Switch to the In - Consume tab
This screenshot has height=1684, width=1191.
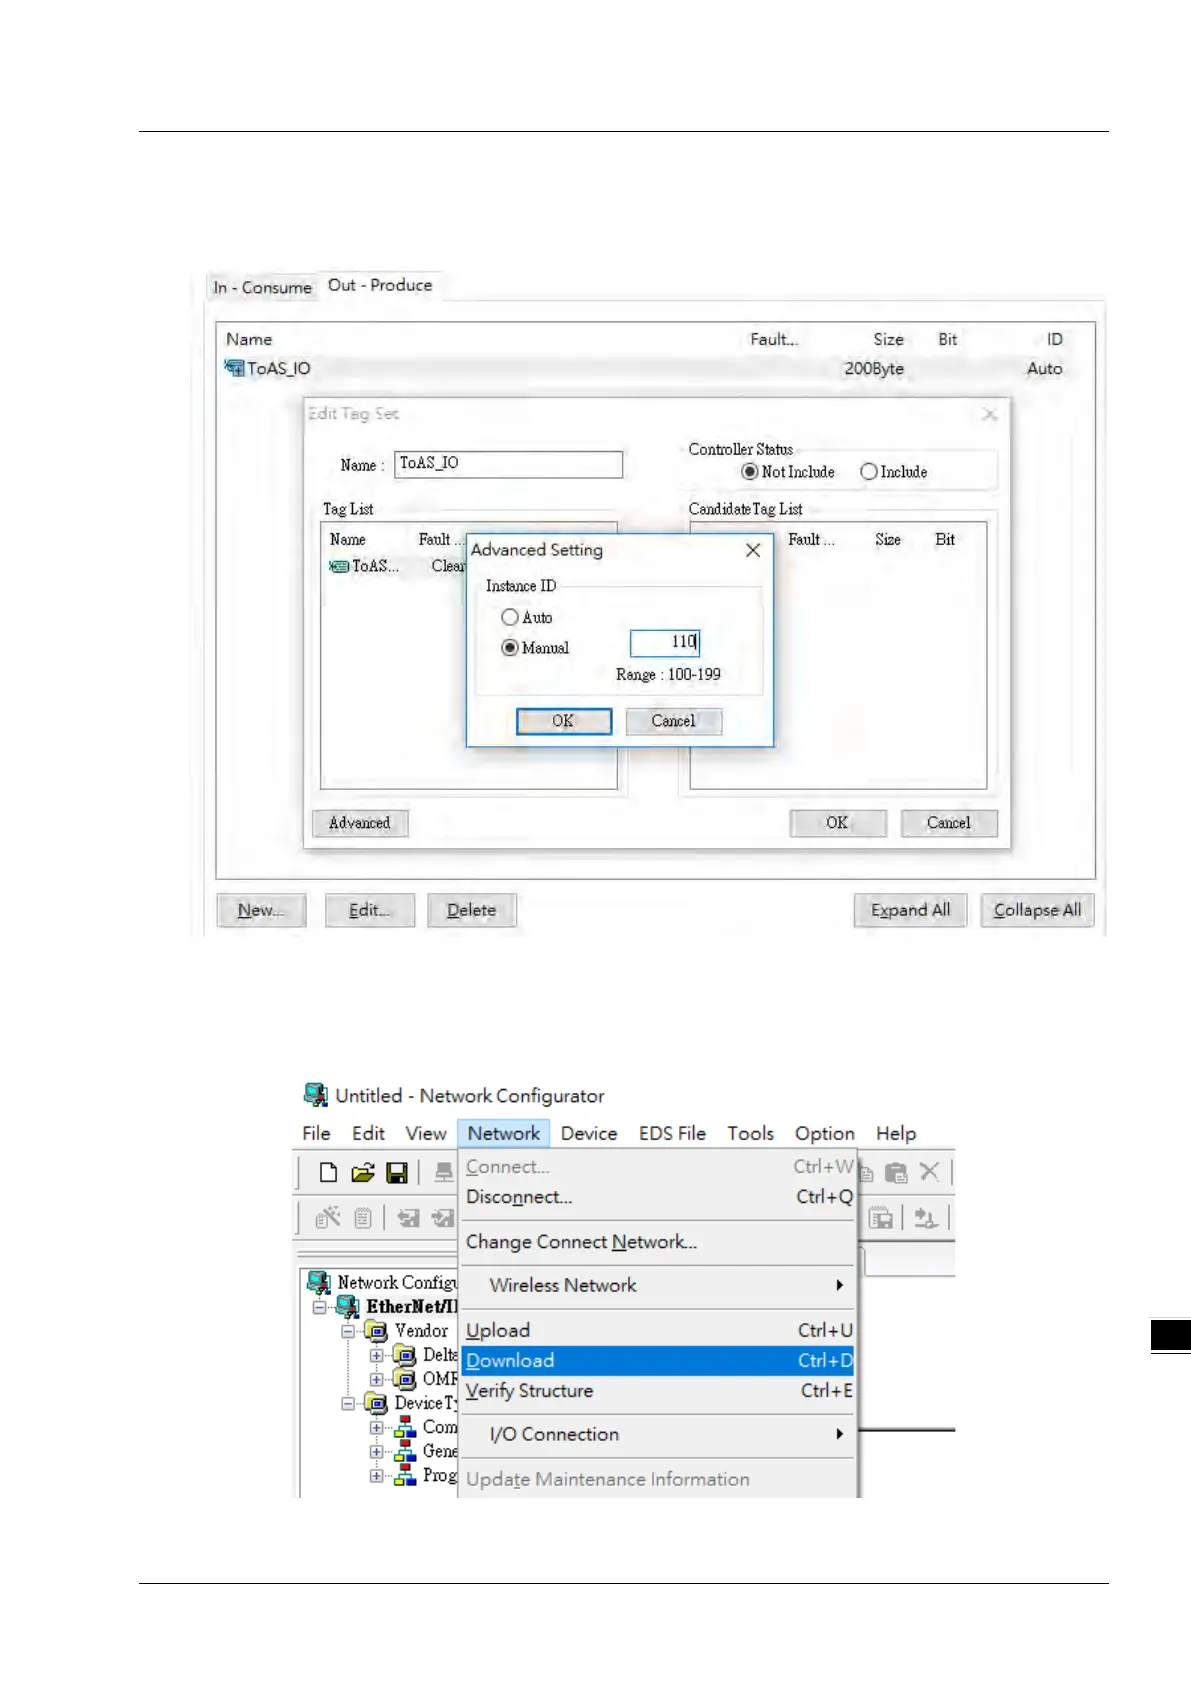point(262,287)
